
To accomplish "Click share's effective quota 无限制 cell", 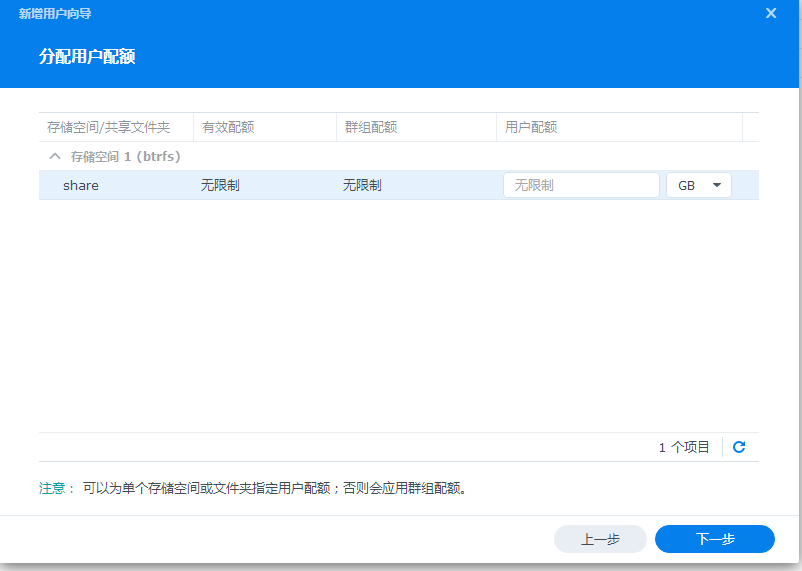I will tap(220, 185).
